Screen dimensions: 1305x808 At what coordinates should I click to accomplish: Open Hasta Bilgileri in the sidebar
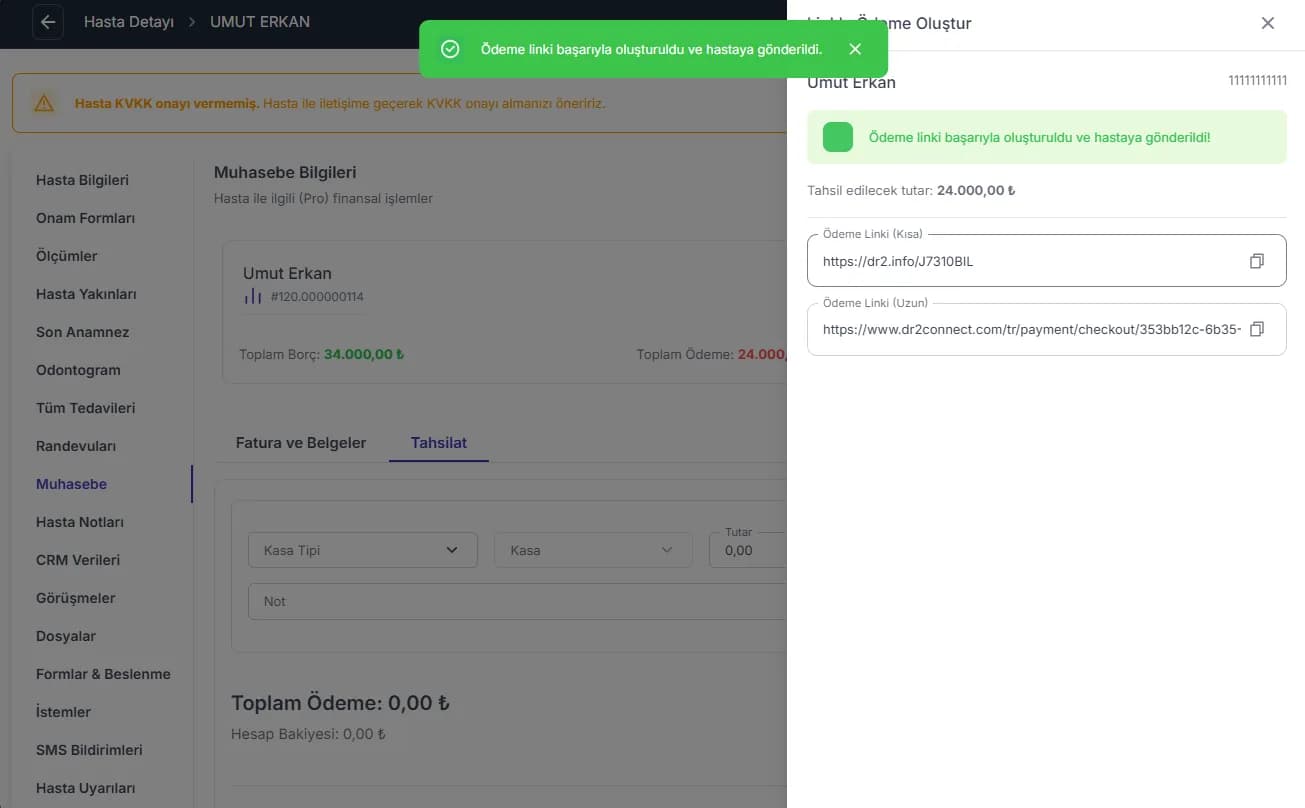(x=83, y=180)
